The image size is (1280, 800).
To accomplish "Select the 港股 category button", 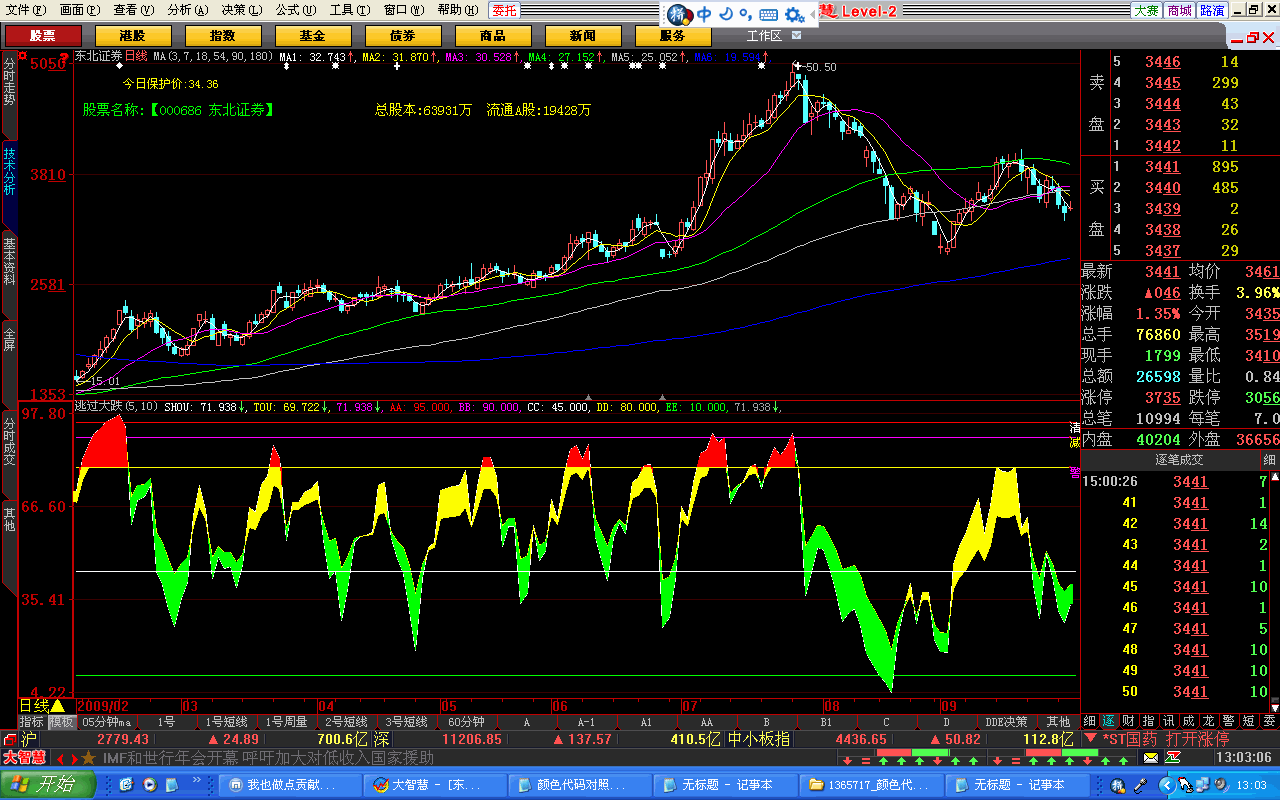I will pyautogui.click(x=132, y=36).
